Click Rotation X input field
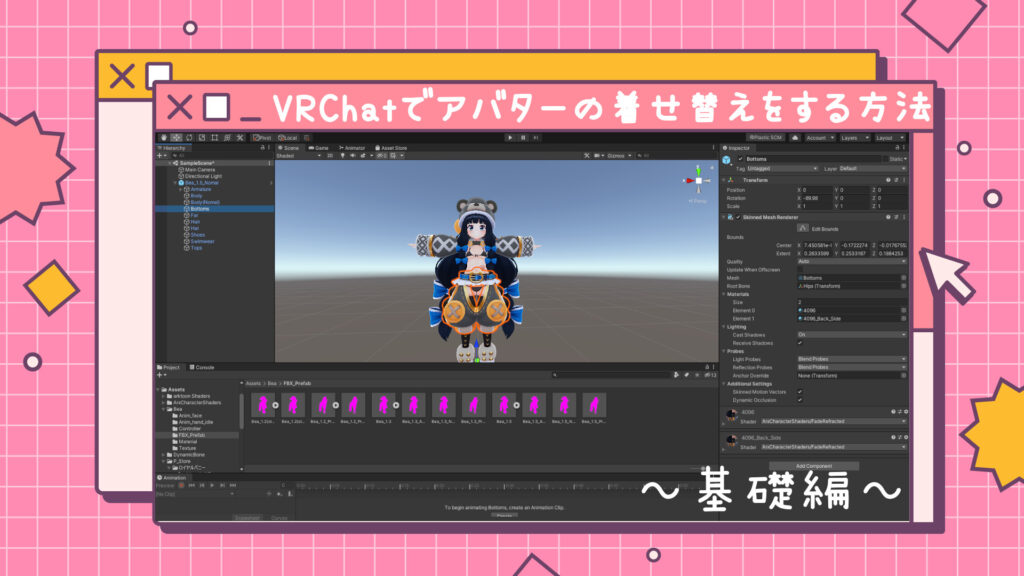Viewport: 1024px width, 576px height. 817,198
